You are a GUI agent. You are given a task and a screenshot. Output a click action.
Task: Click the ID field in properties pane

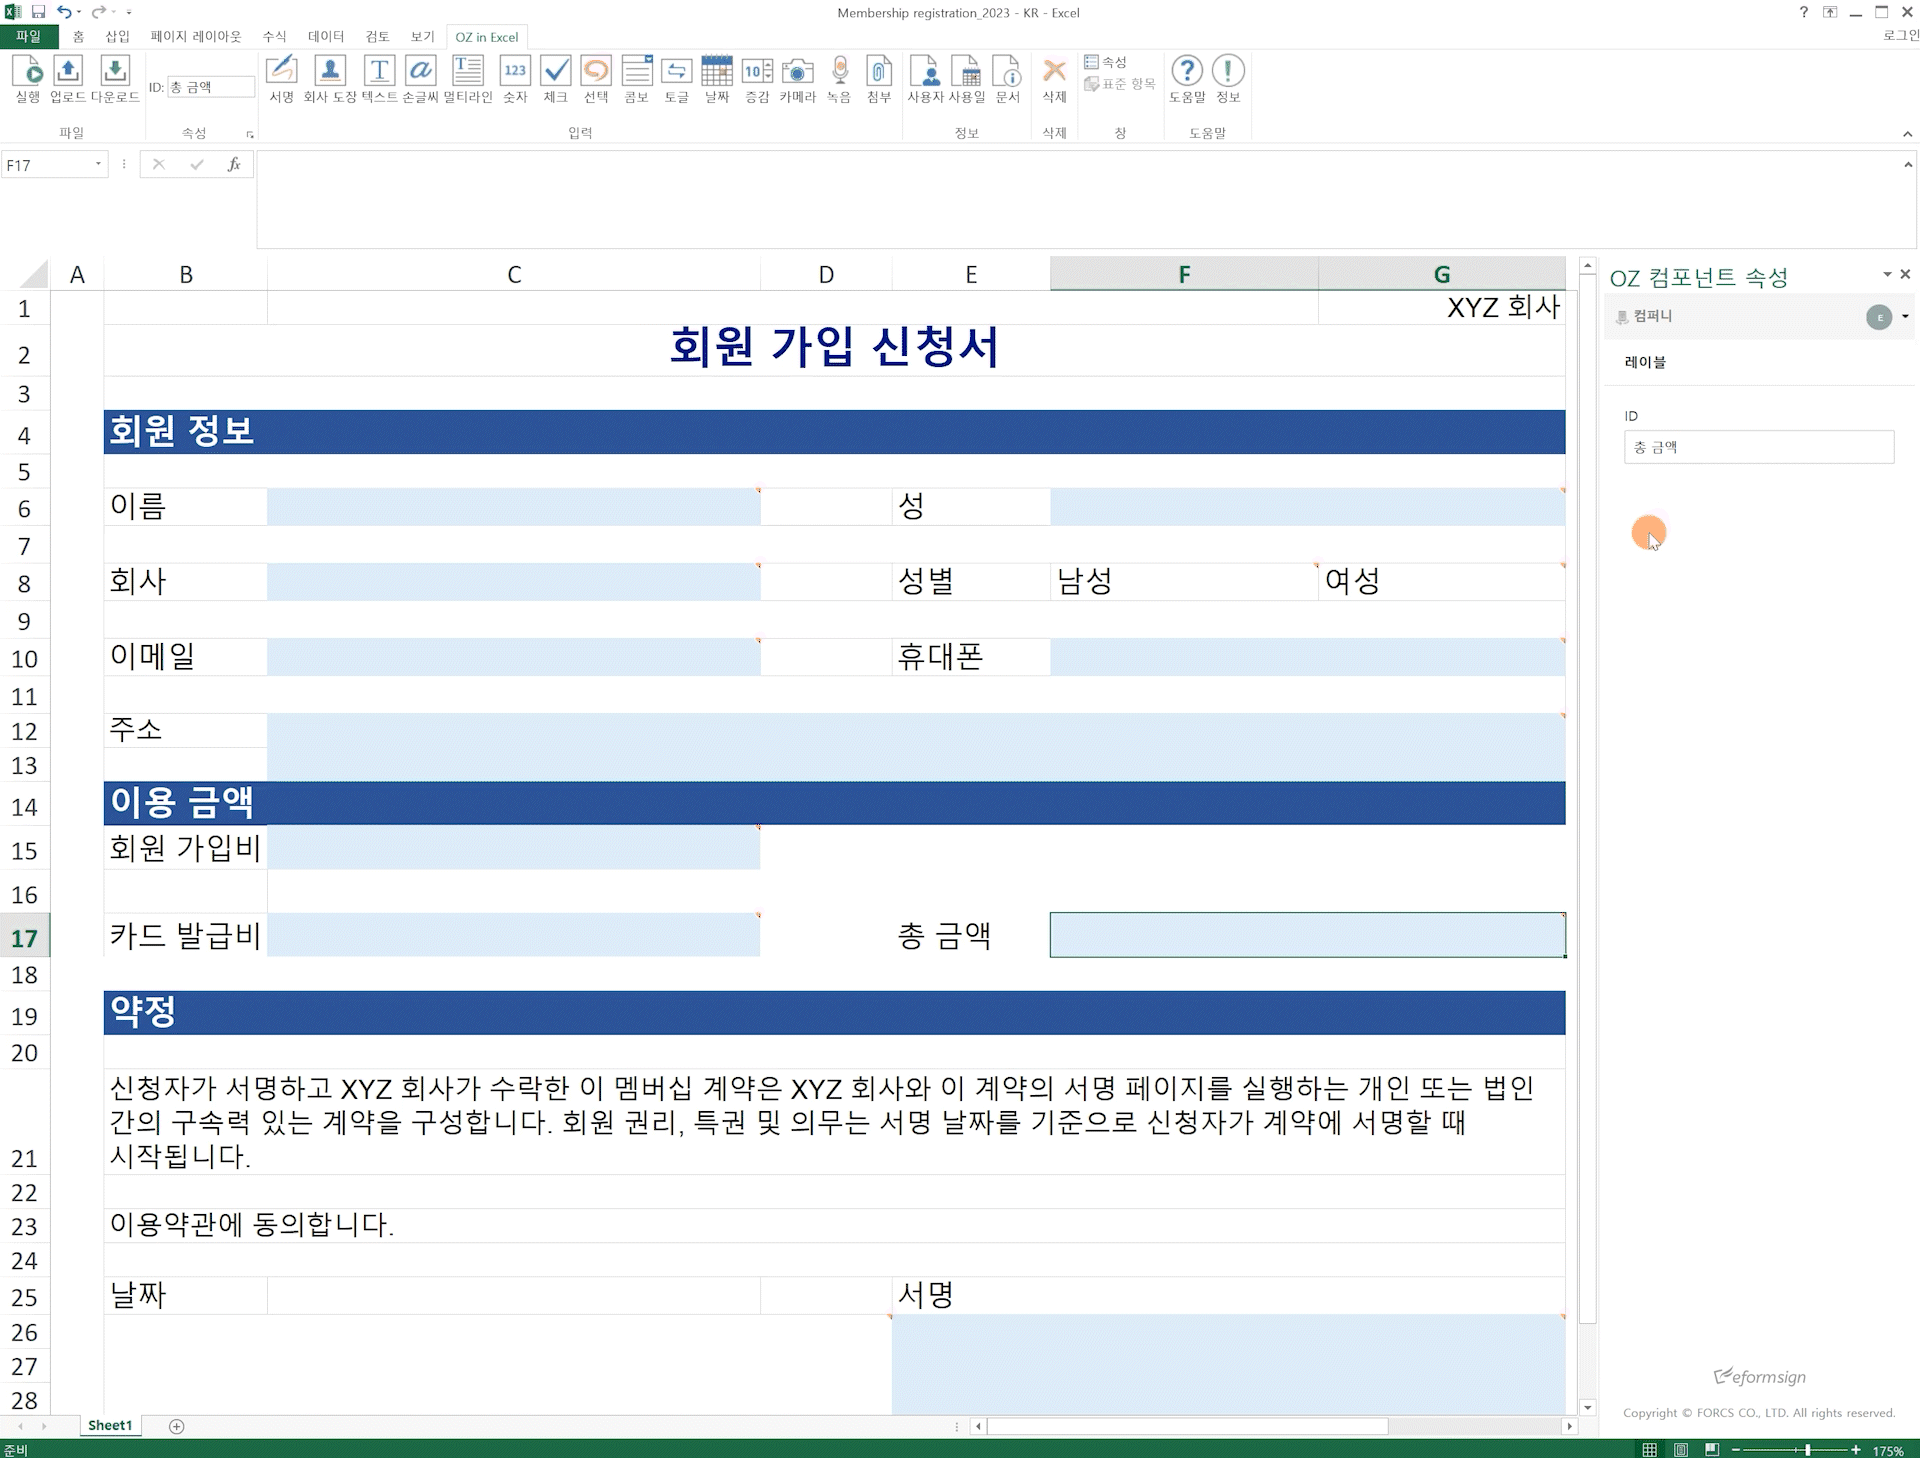pyautogui.click(x=1758, y=447)
